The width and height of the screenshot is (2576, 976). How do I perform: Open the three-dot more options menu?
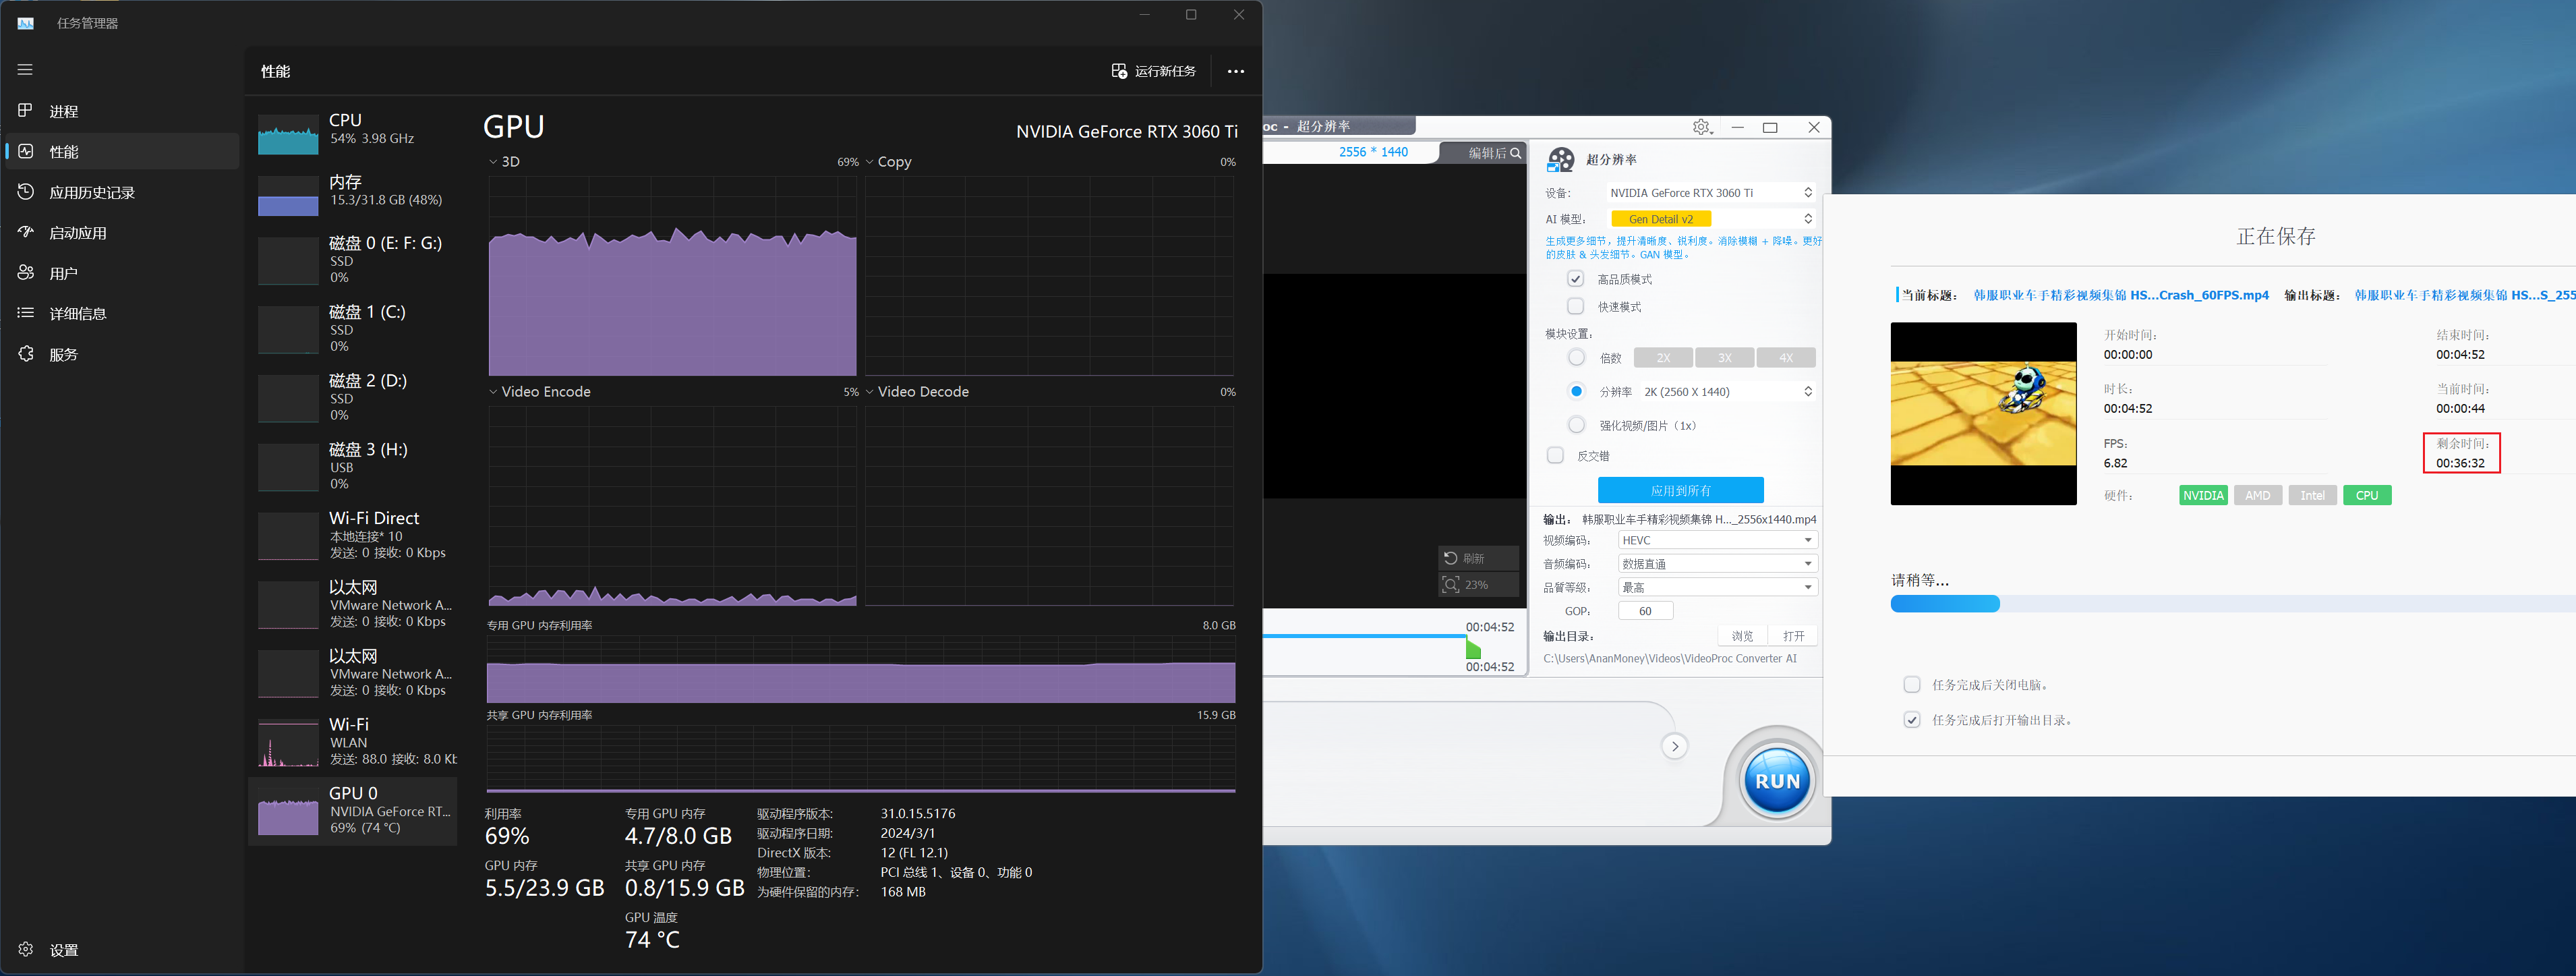(1236, 71)
